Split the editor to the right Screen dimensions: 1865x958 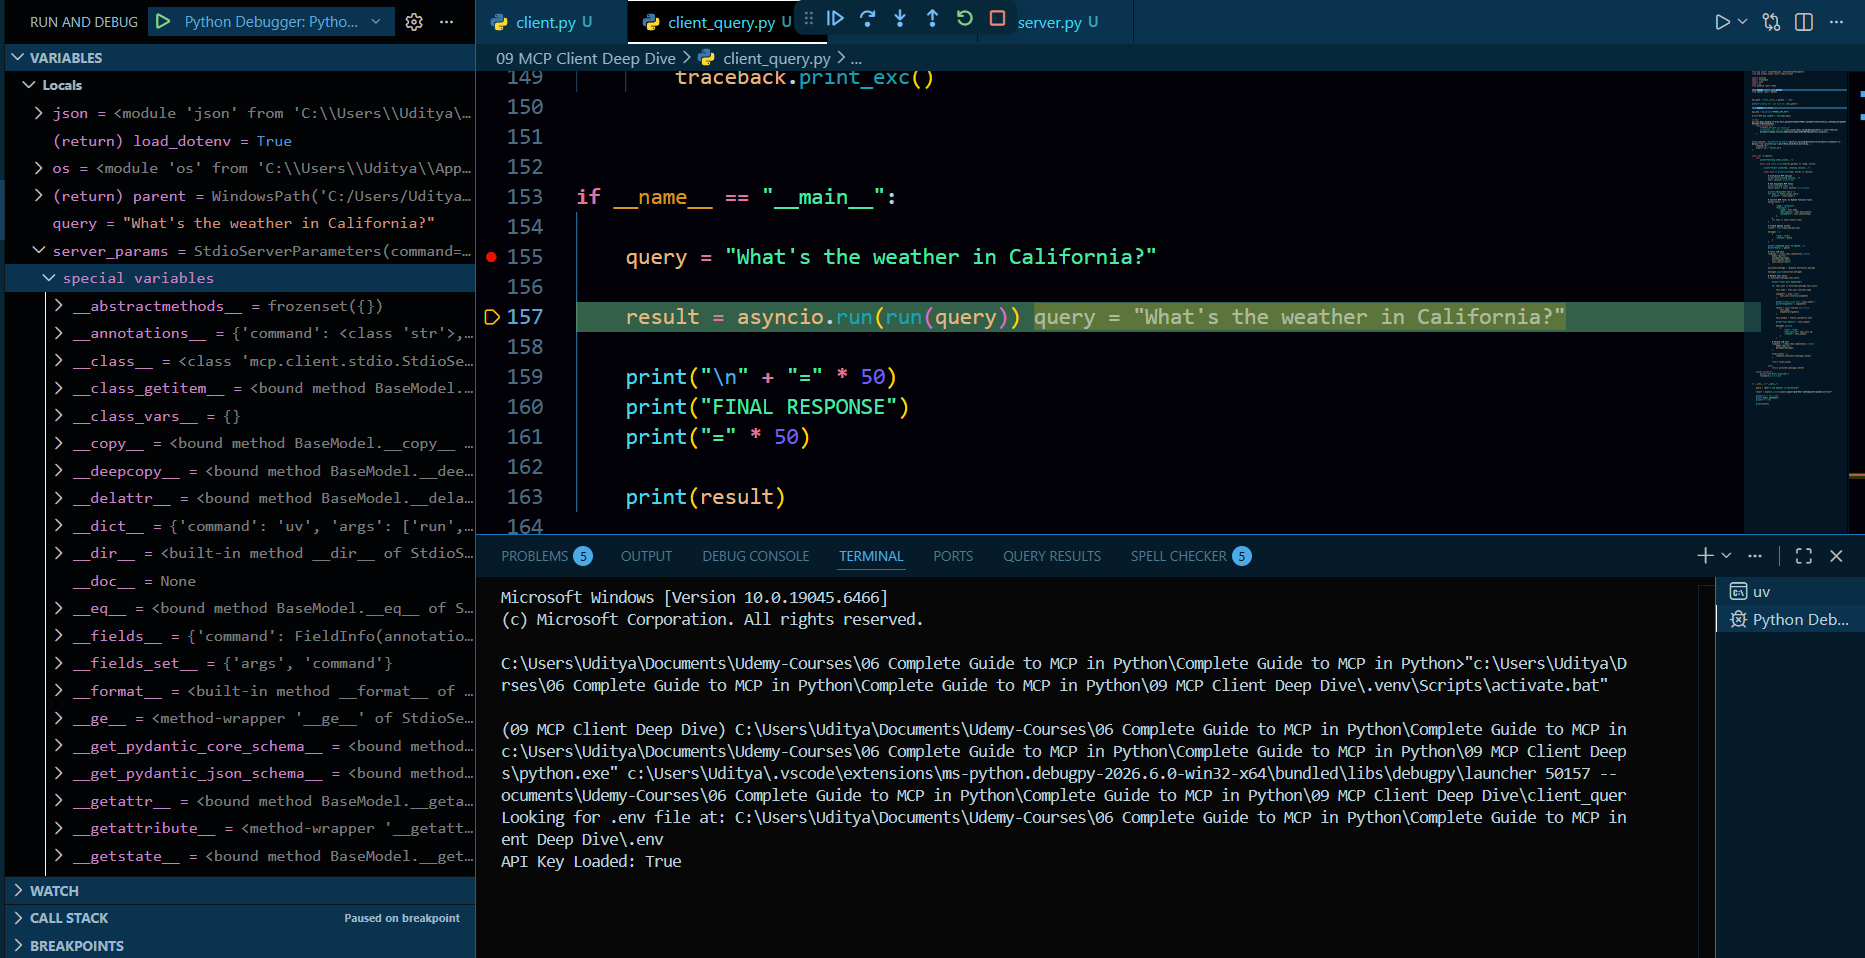click(1804, 22)
